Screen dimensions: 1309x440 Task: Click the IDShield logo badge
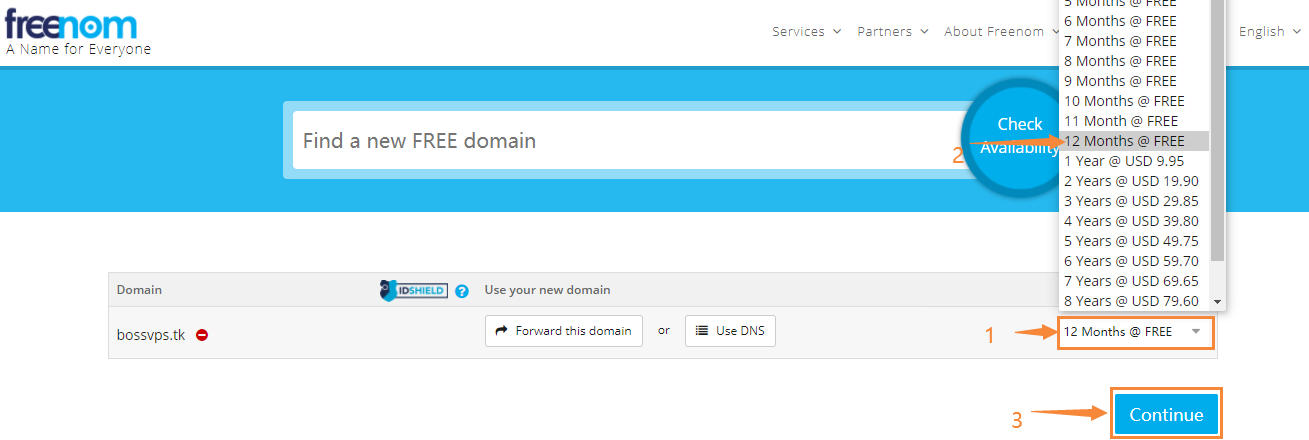413,290
